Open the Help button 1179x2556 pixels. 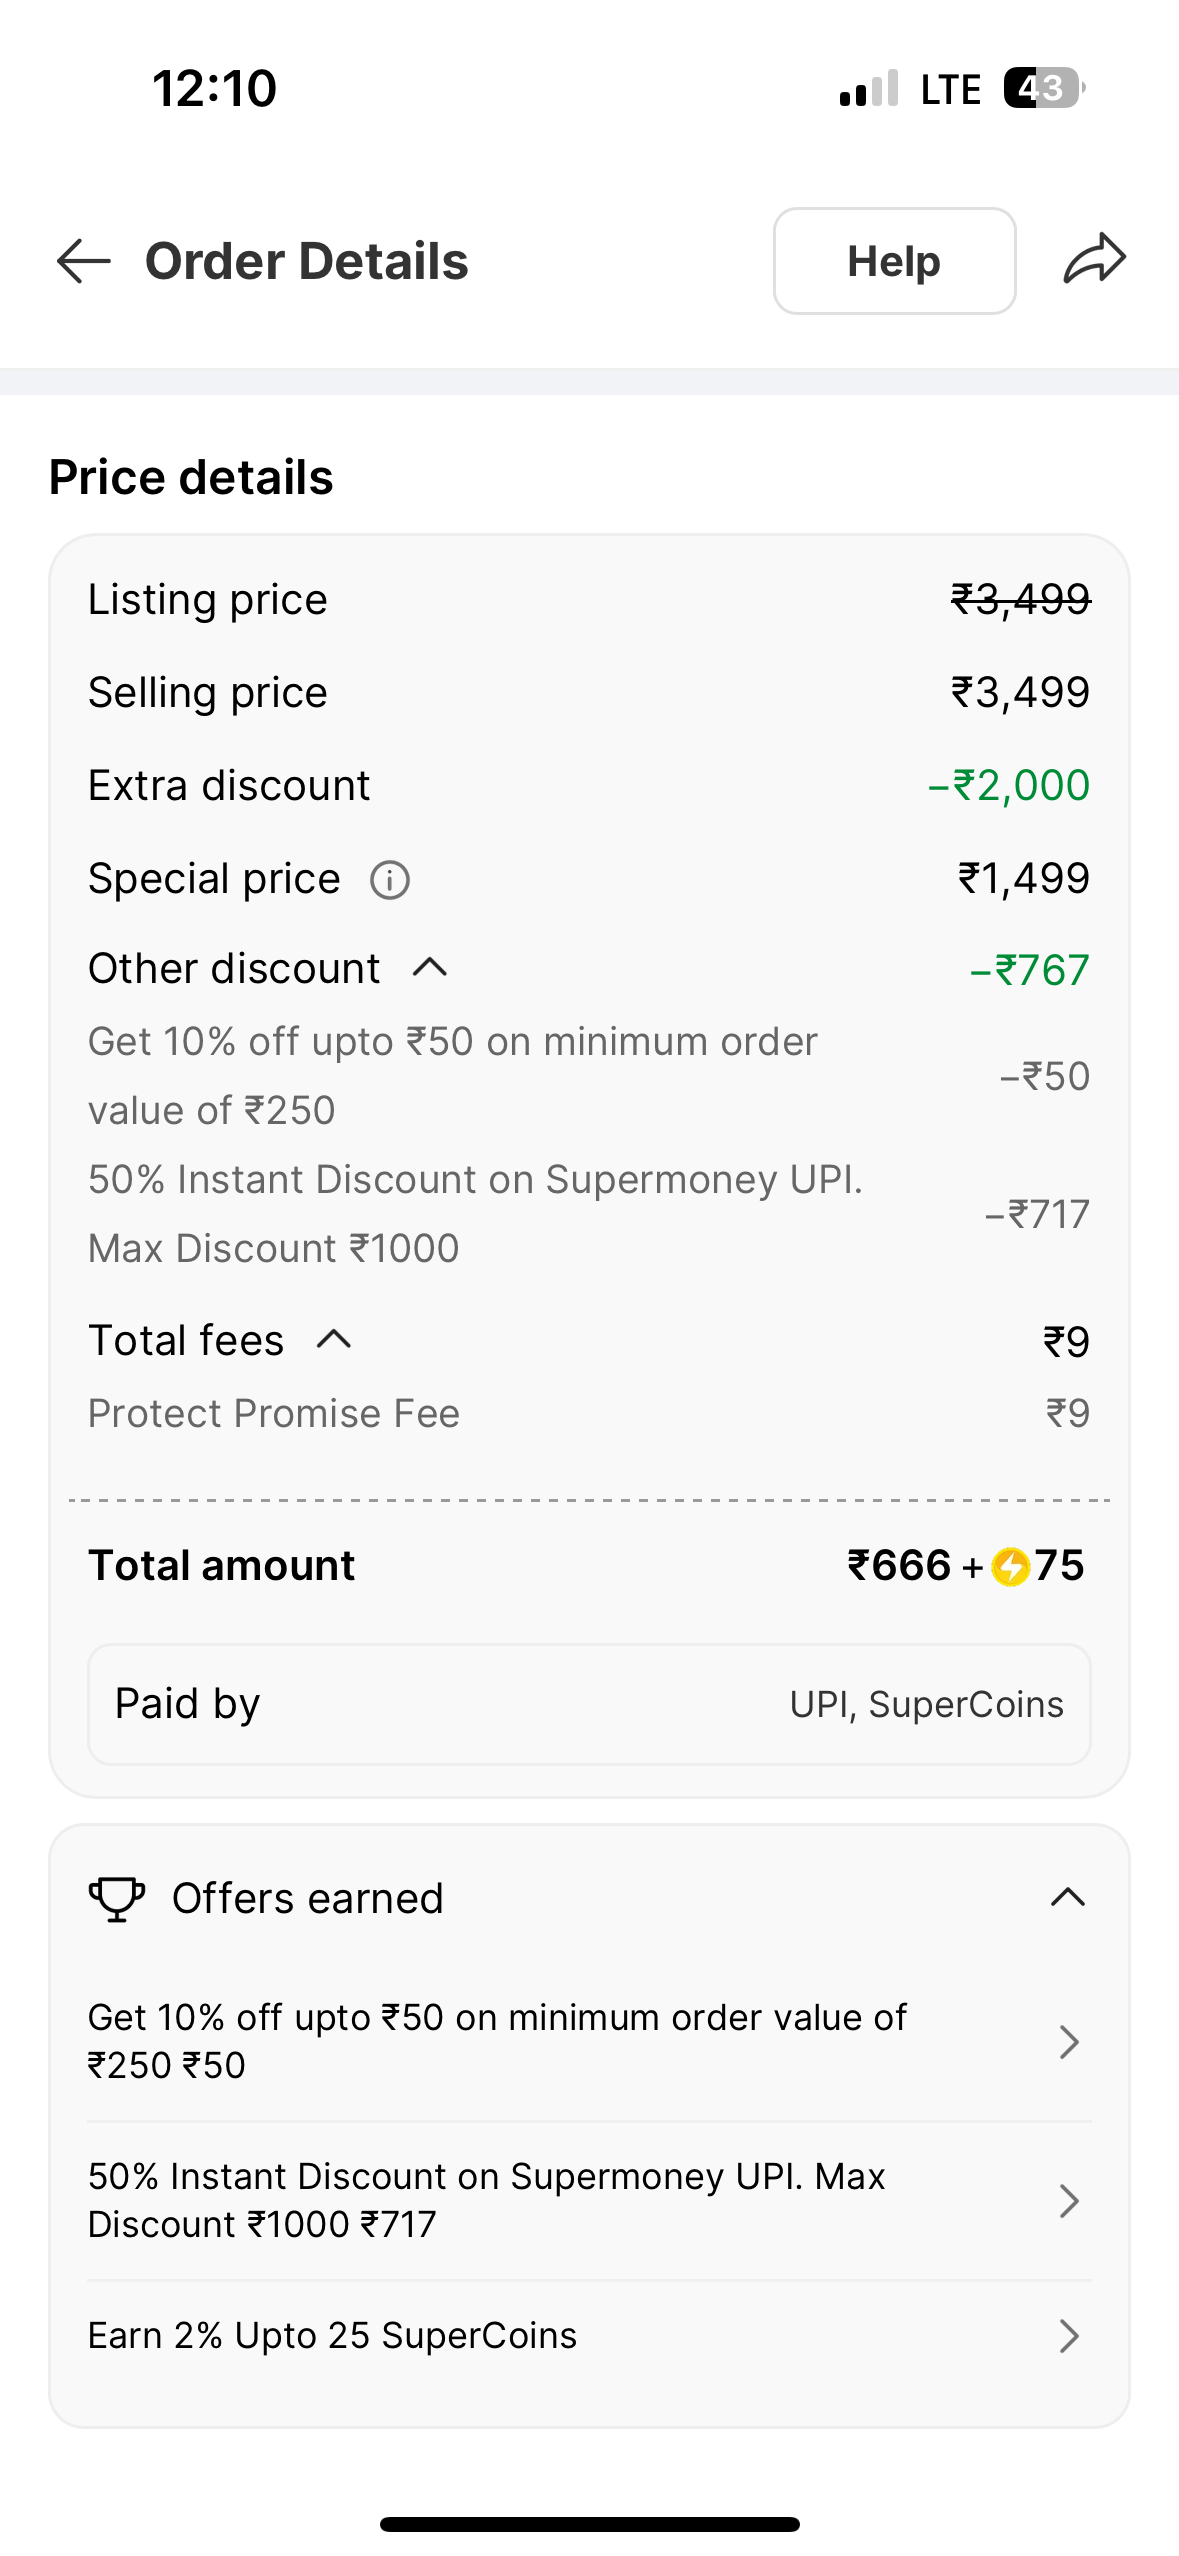pos(894,261)
